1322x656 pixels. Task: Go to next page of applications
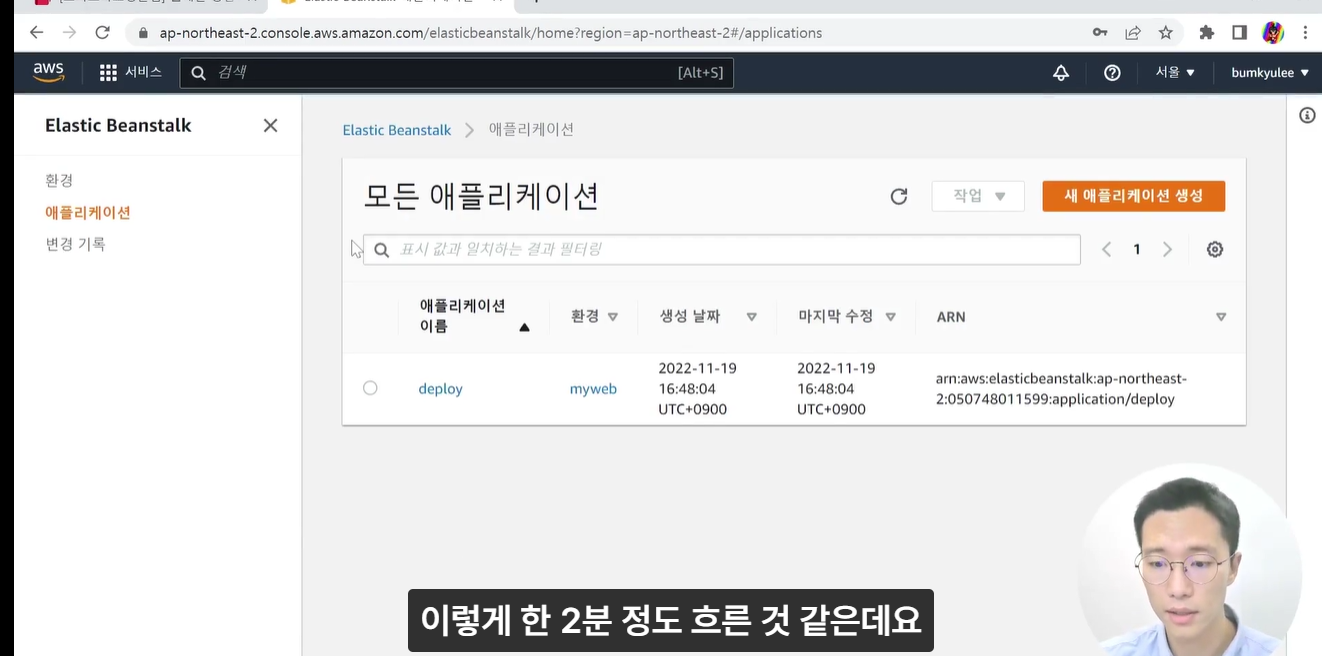pyautogui.click(x=1167, y=250)
